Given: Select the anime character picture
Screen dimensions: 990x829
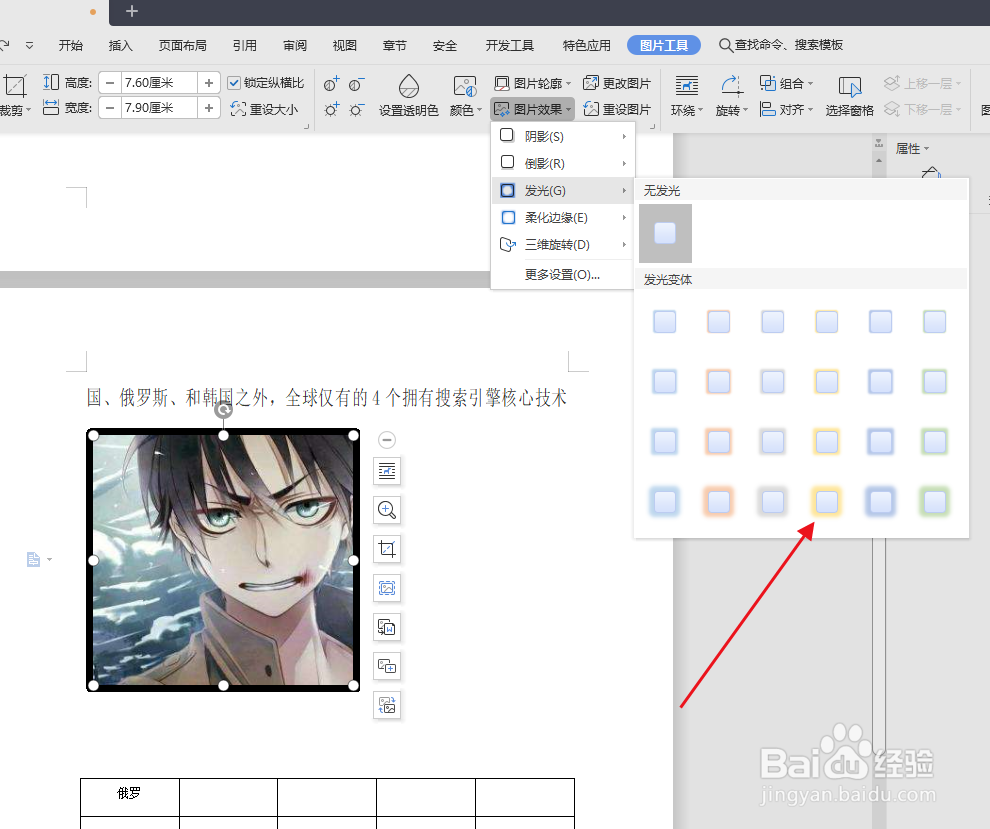Looking at the screenshot, I should coord(223,560).
